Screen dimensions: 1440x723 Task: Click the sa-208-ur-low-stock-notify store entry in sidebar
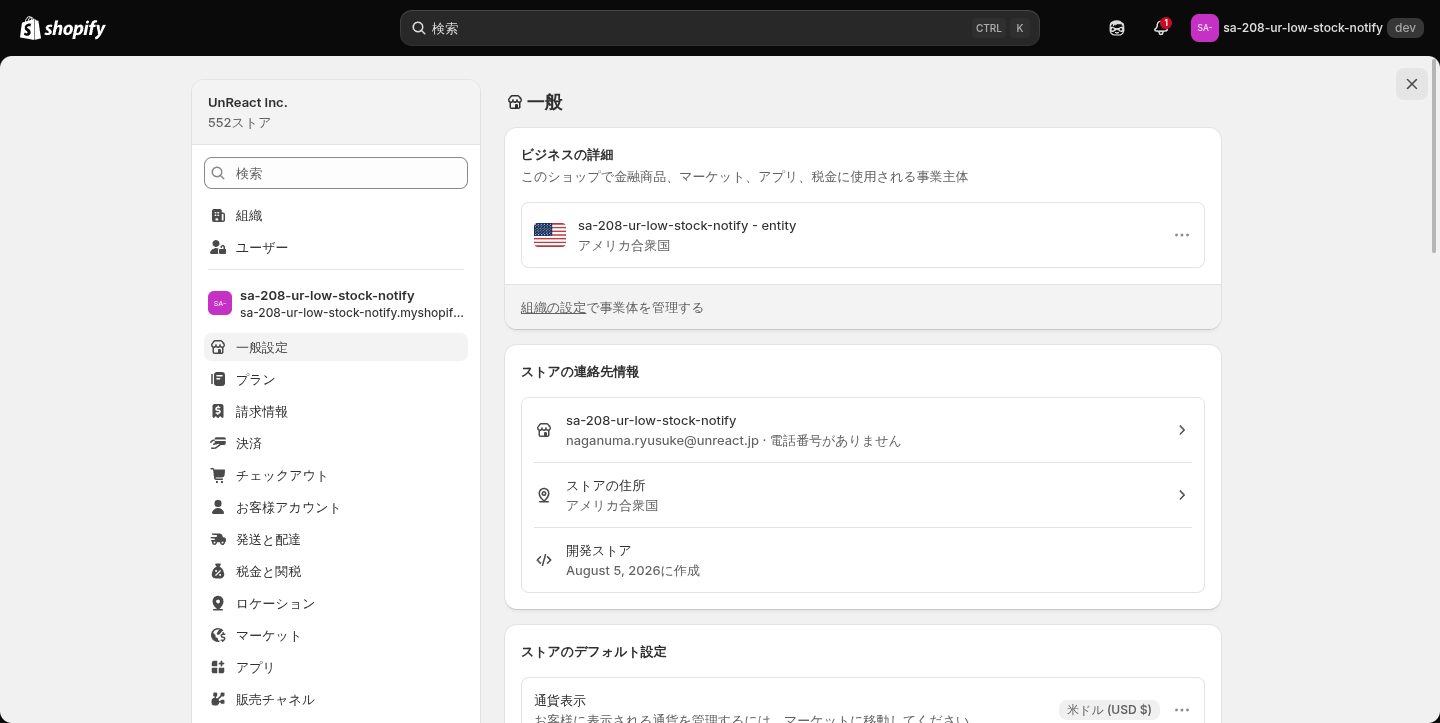click(x=336, y=304)
